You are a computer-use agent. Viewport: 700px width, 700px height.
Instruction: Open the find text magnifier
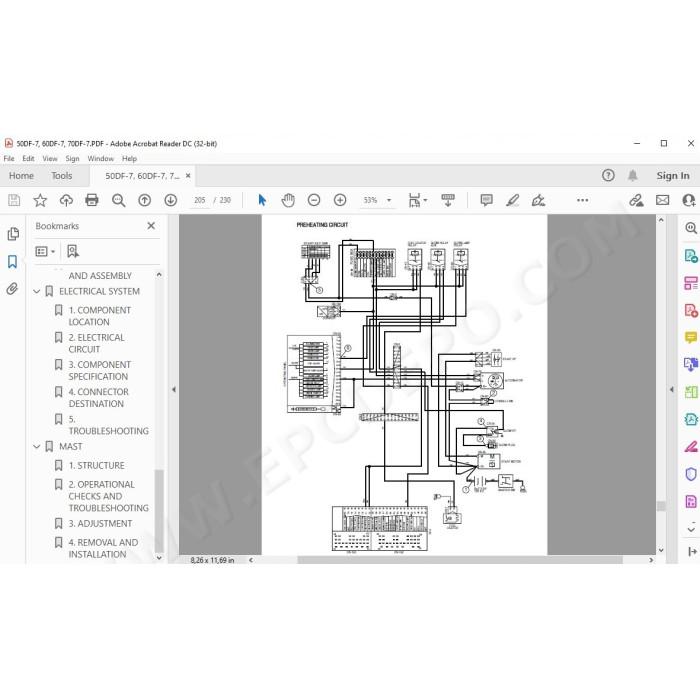(x=118, y=200)
